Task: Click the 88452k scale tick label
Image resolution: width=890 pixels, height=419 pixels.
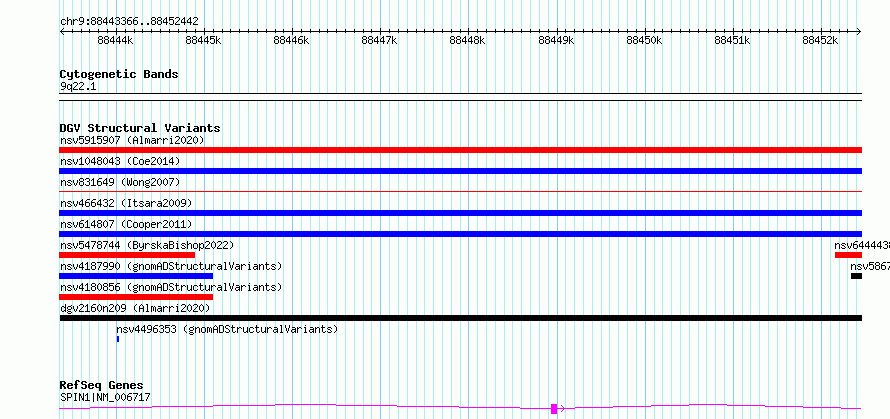Action: [821, 40]
